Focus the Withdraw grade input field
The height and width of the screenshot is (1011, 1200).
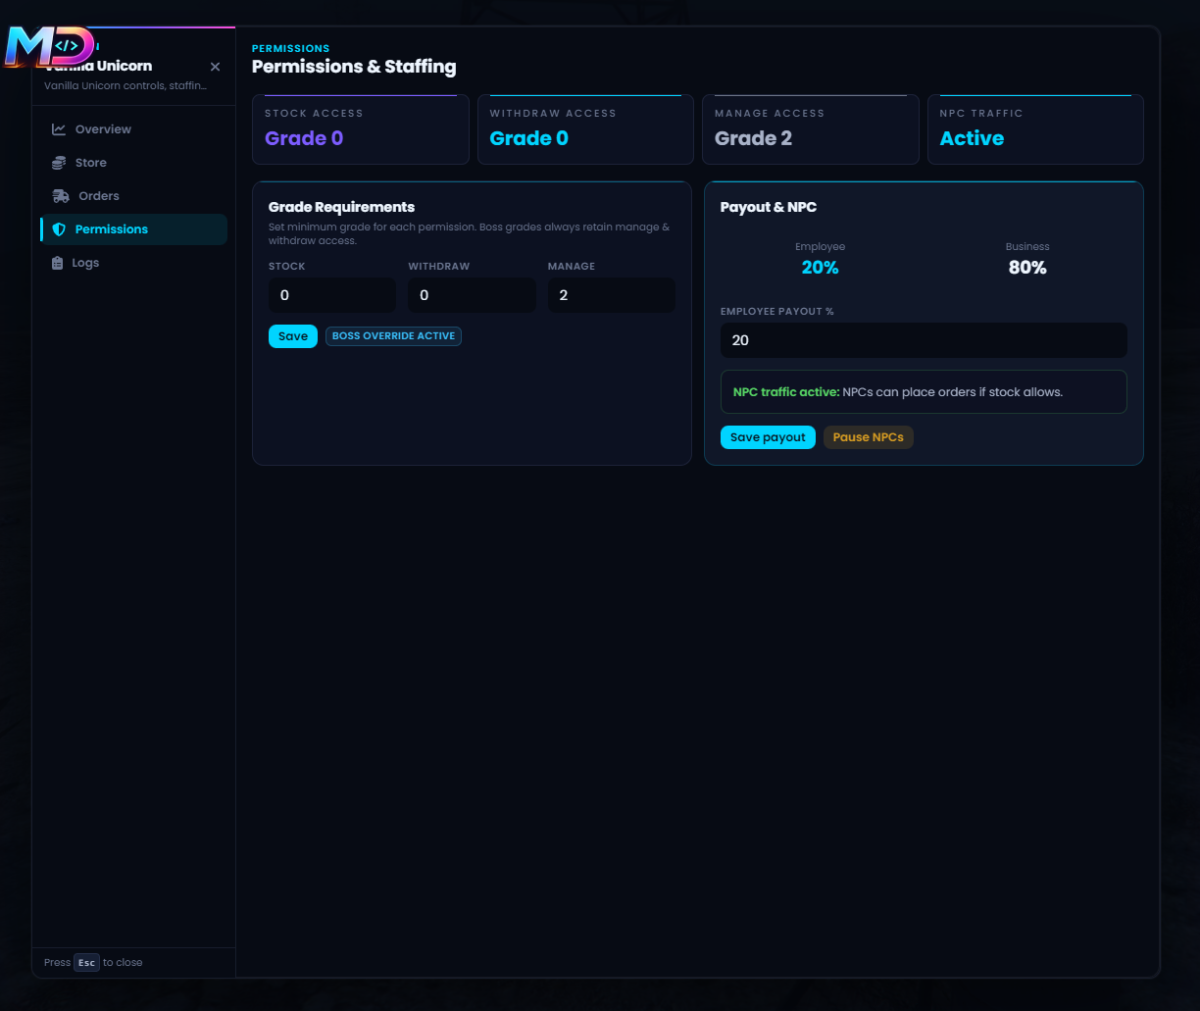(x=472, y=295)
